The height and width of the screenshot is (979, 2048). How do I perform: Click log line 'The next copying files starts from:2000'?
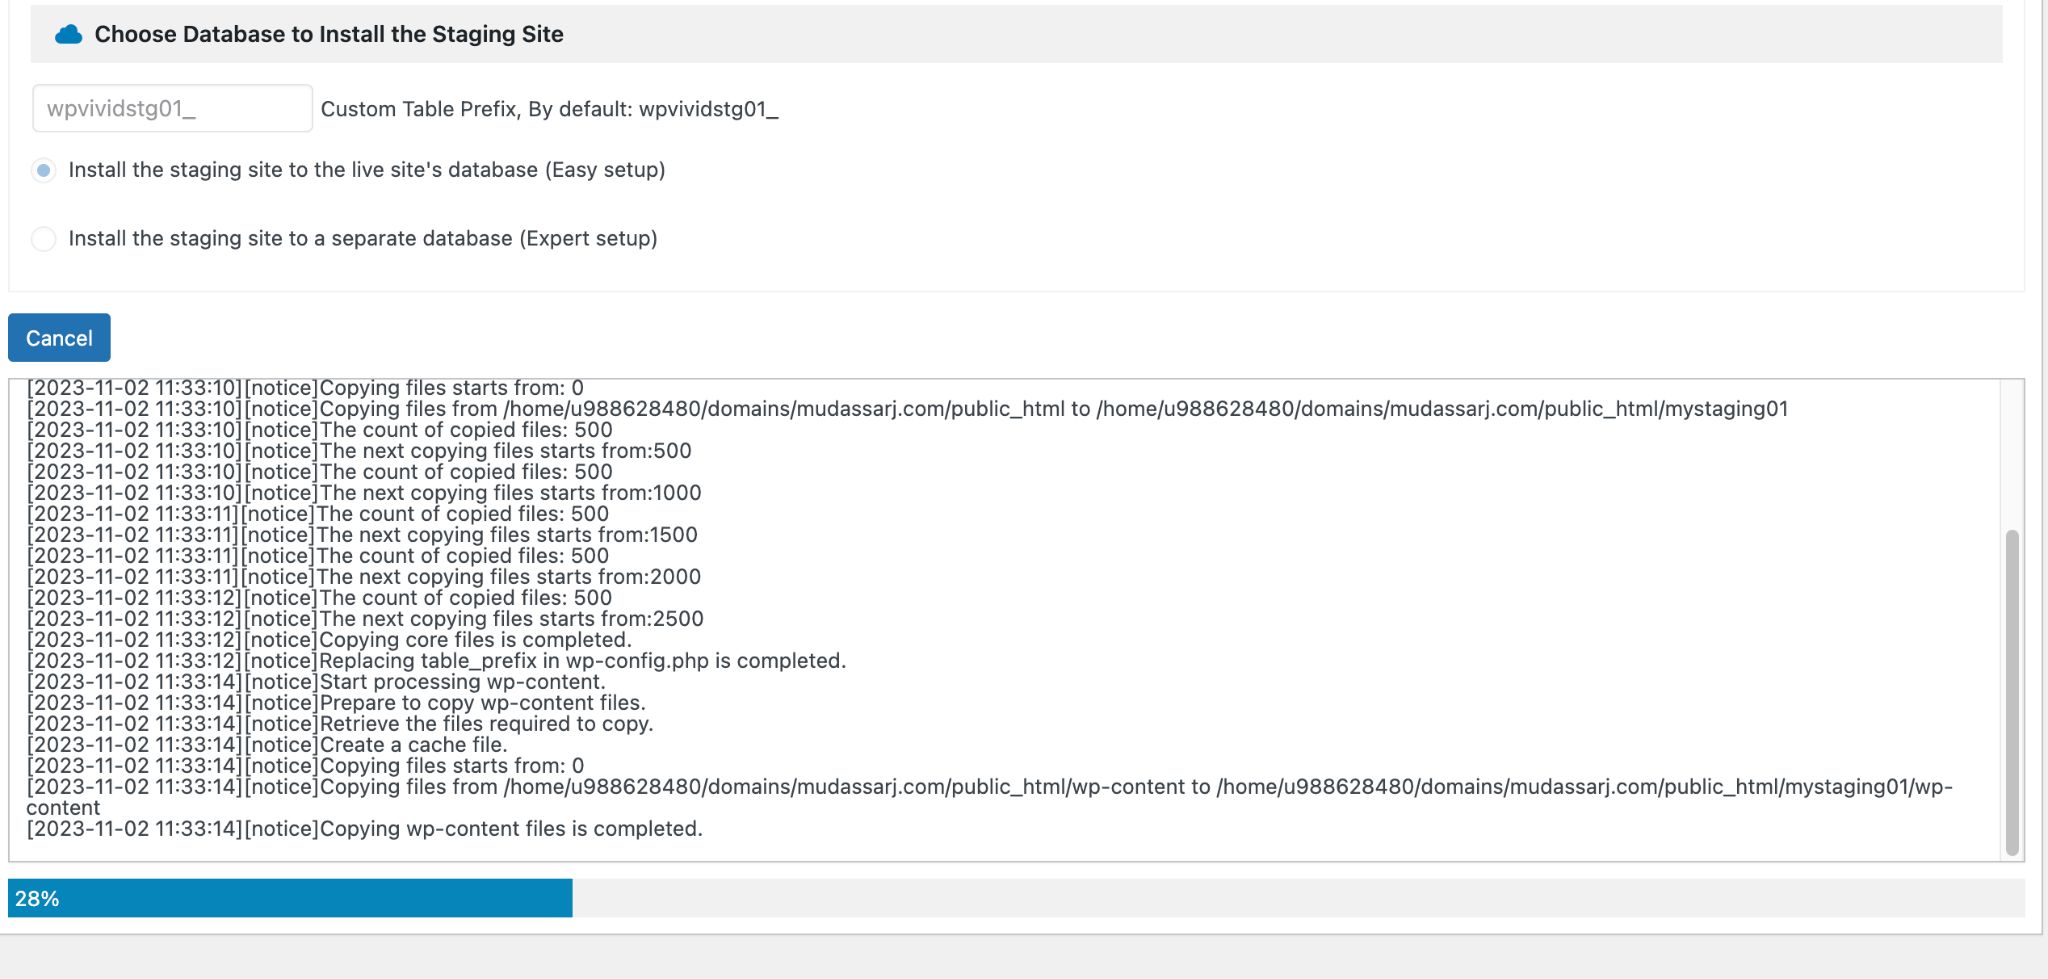click(364, 577)
